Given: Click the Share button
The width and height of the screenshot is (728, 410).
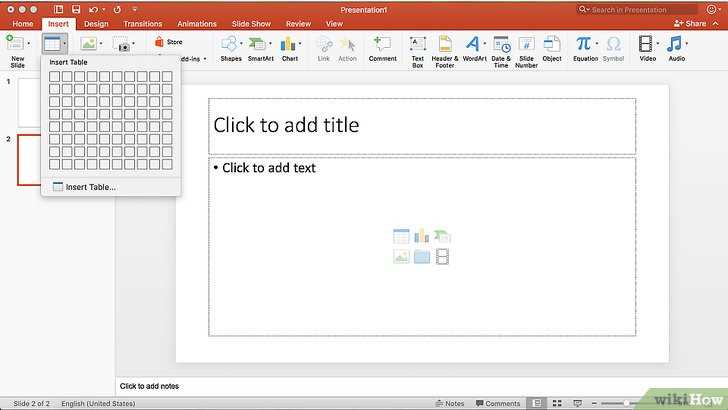Looking at the screenshot, I should pyautogui.click(x=690, y=23).
